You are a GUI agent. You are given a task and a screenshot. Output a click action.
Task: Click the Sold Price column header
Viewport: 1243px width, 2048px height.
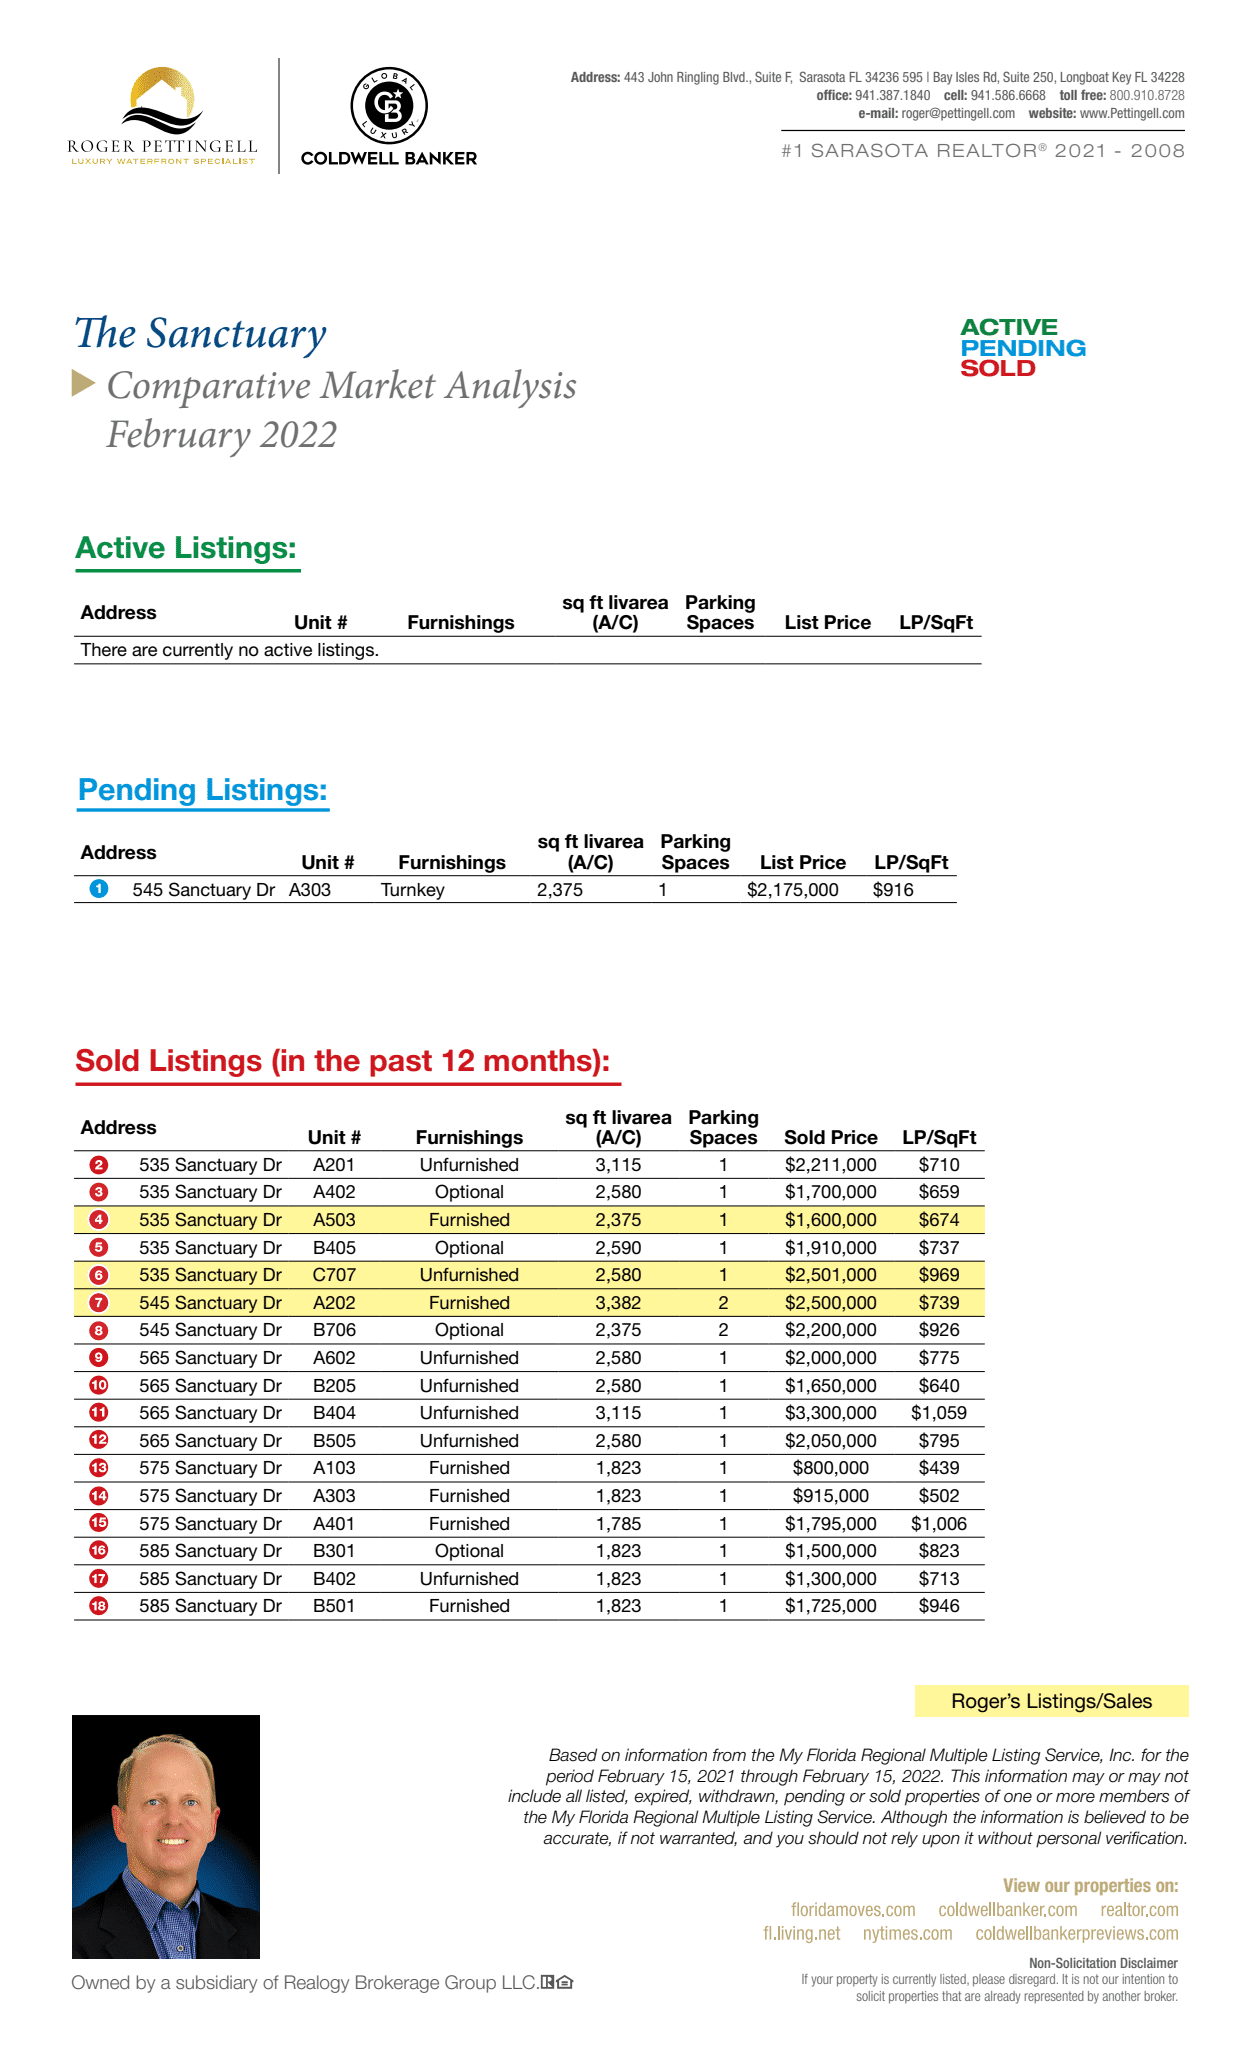(x=831, y=1137)
